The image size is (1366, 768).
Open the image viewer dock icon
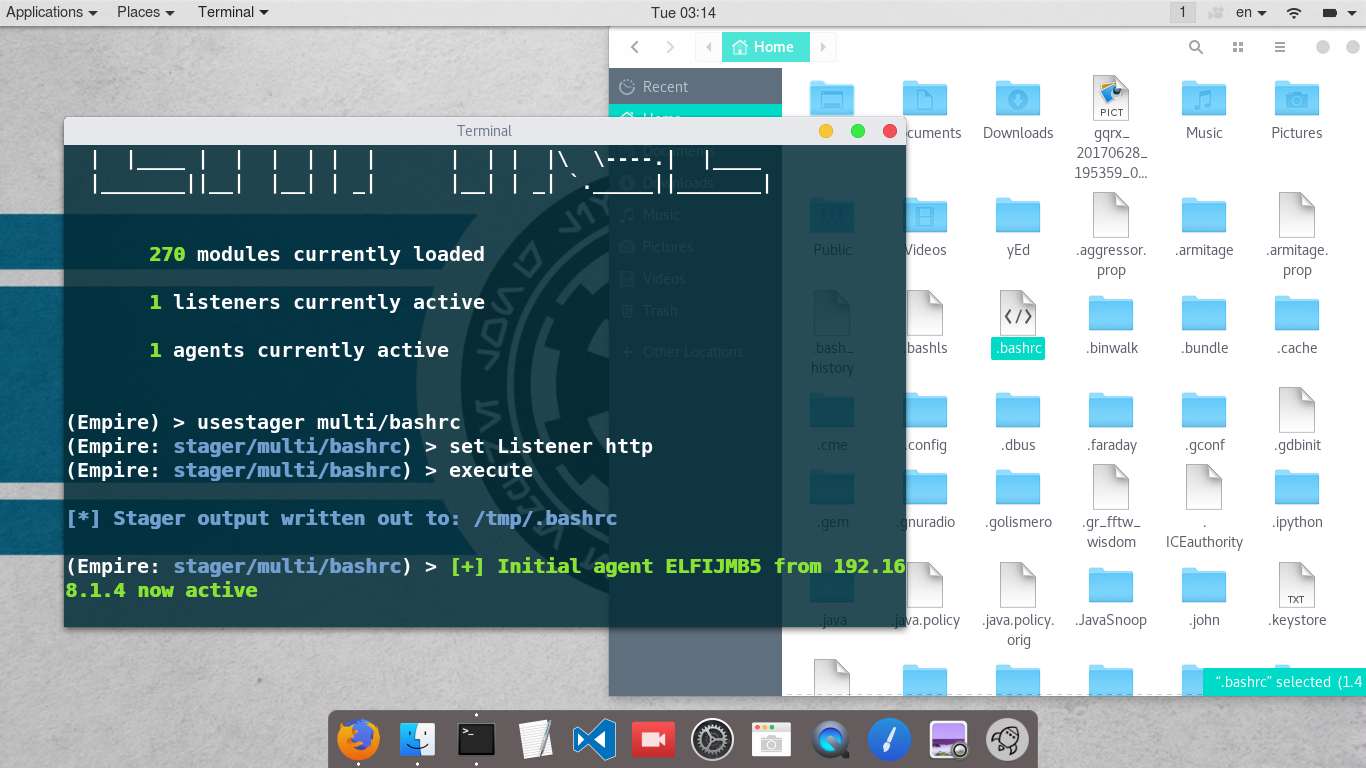948,740
